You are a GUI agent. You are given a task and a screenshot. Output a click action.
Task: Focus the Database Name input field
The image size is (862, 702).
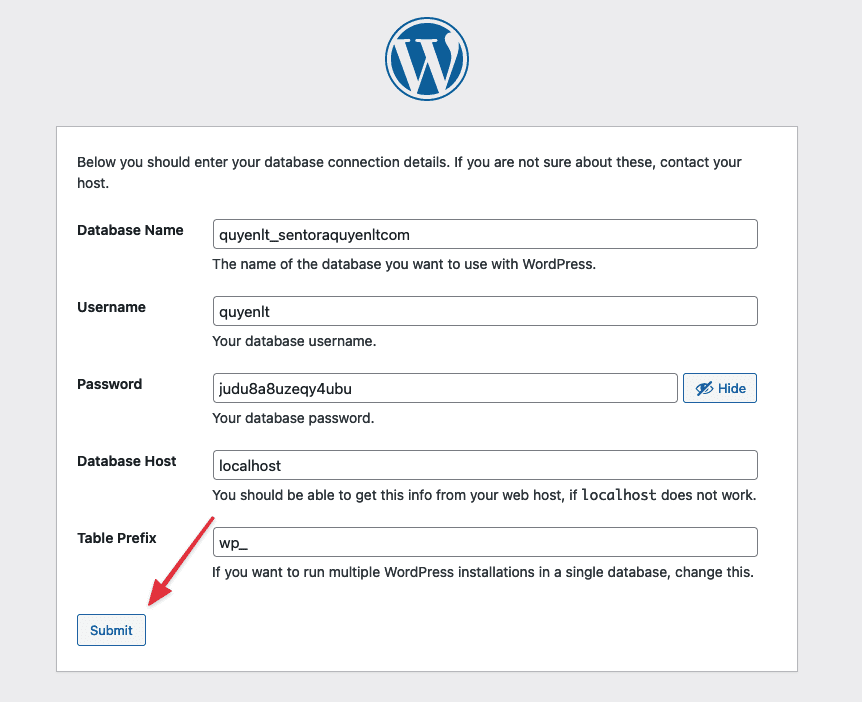click(x=485, y=234)
